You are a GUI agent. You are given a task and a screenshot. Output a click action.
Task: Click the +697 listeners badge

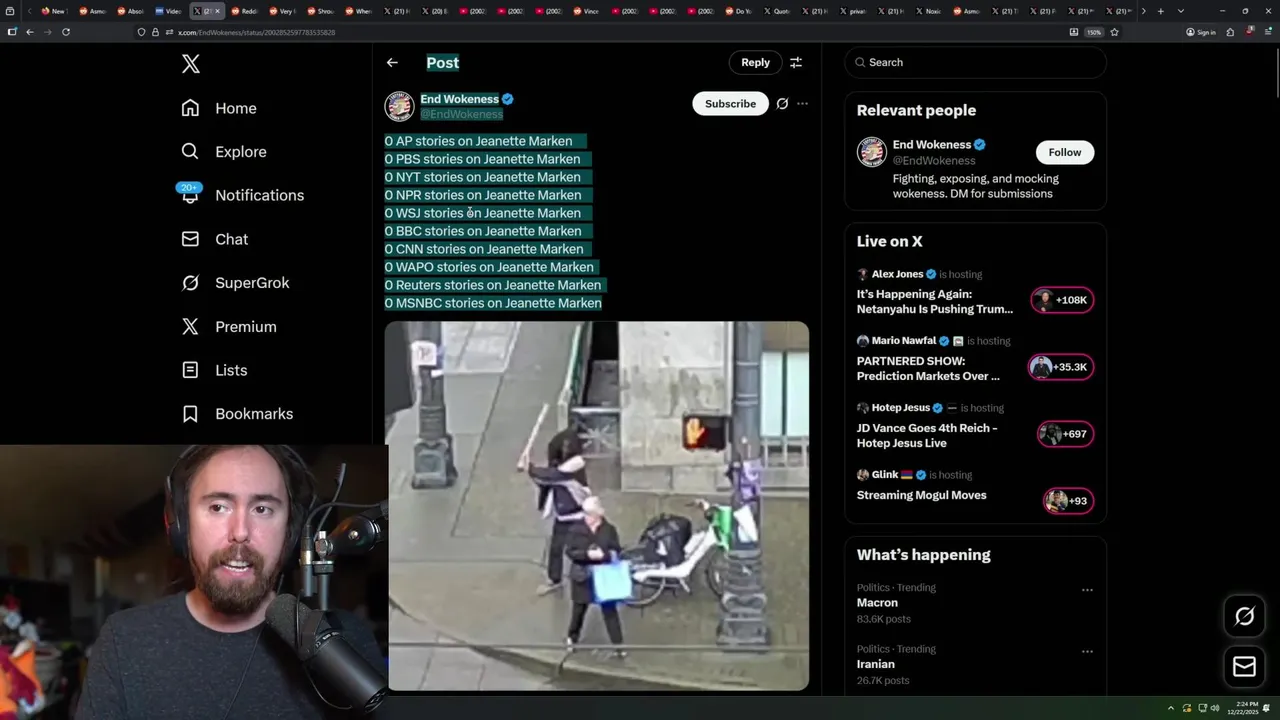[1066, 434]
